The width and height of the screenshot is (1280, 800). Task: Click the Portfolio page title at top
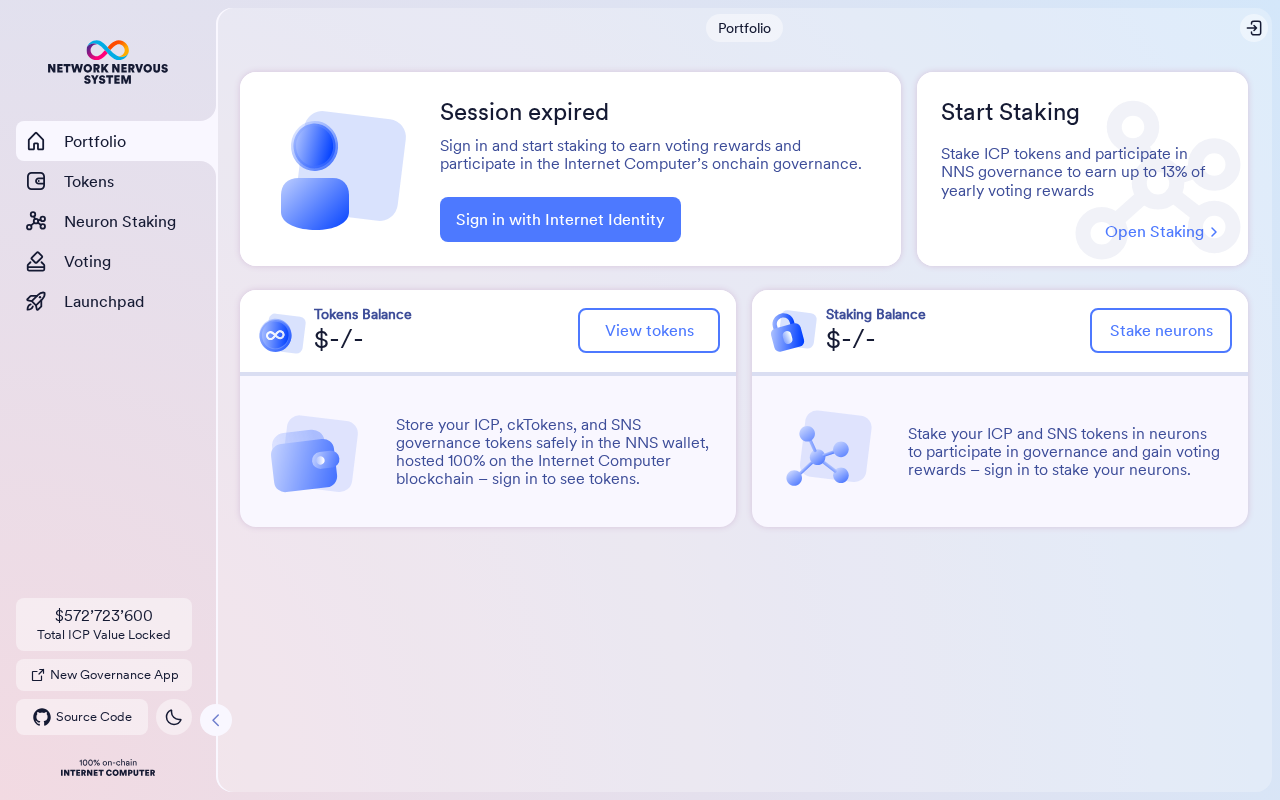tap(744, 28)
